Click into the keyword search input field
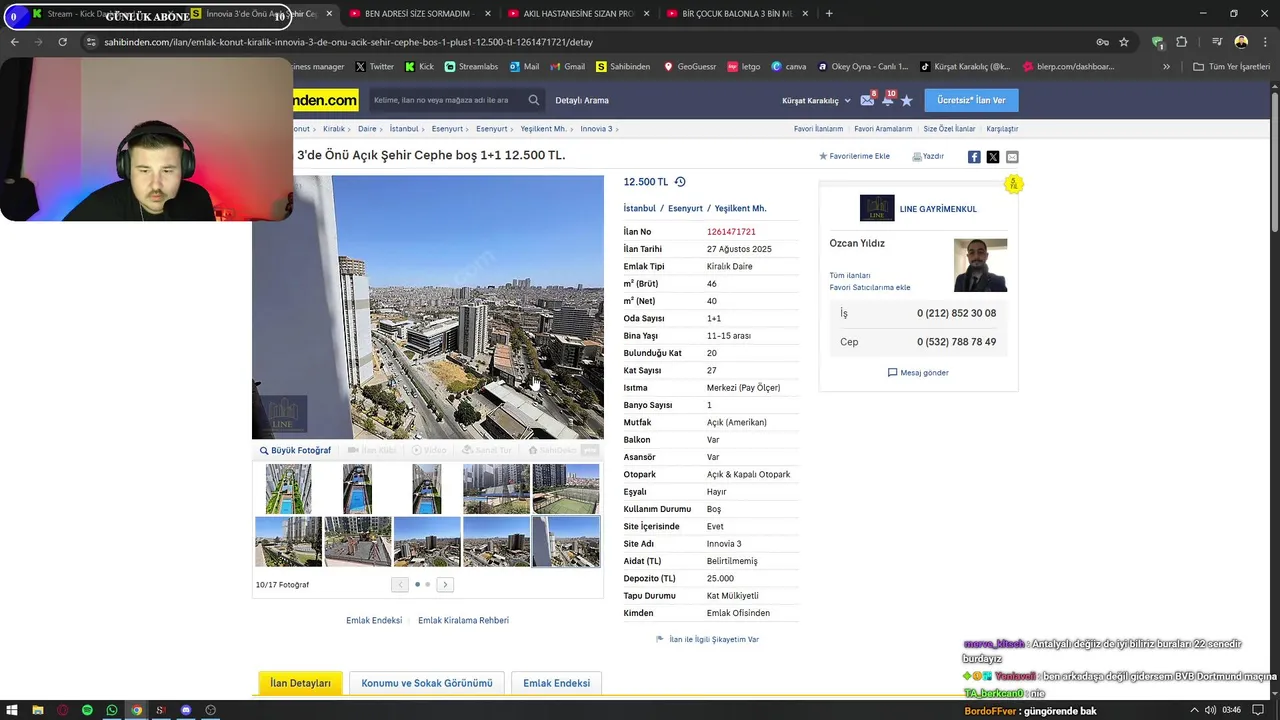The height and width of the screenshot is (720, 1280). click(445, 100)
